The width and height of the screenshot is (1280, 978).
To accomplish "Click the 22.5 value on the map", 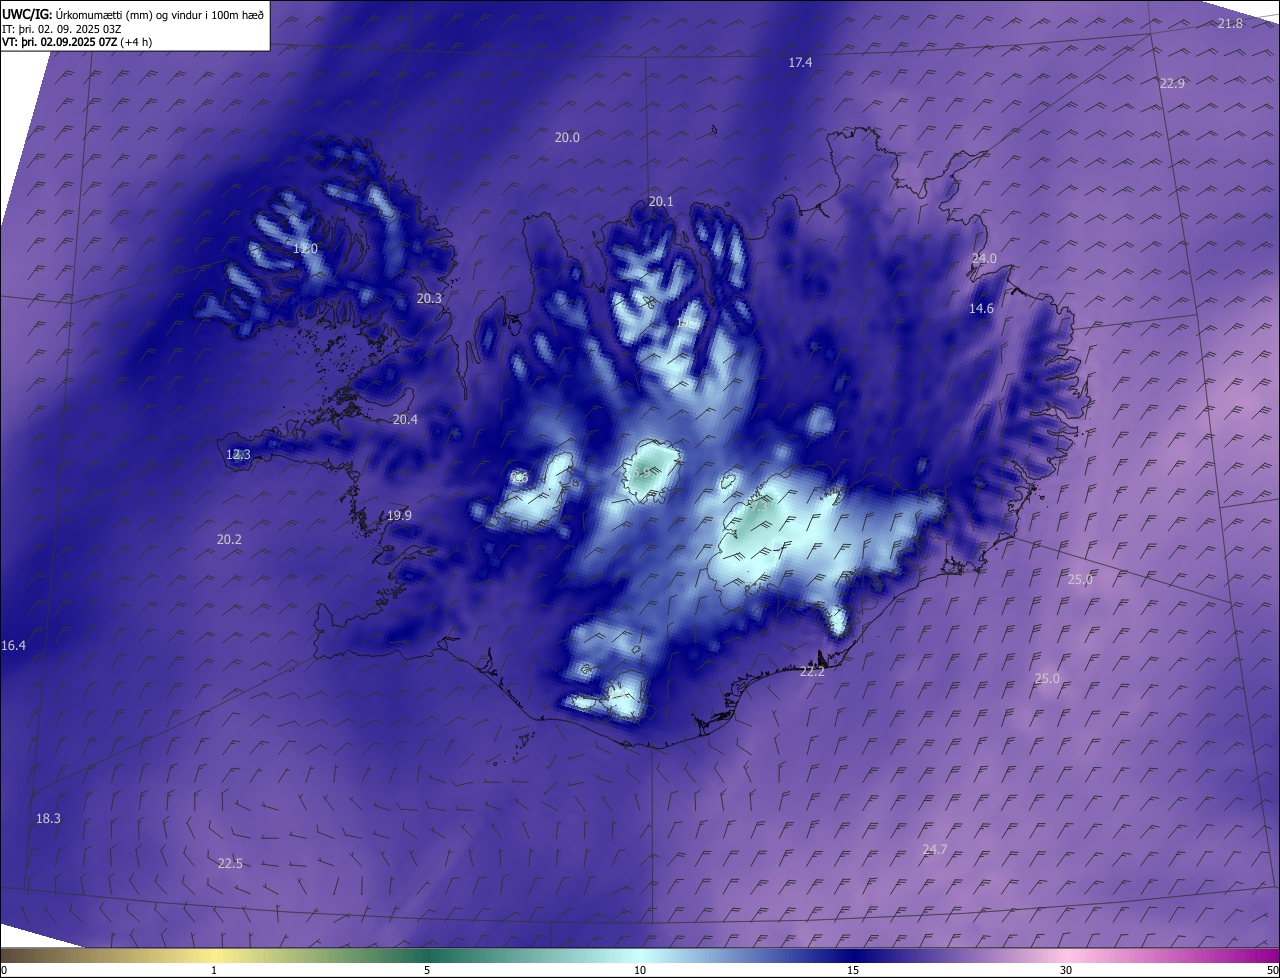I will pos(230,863).
